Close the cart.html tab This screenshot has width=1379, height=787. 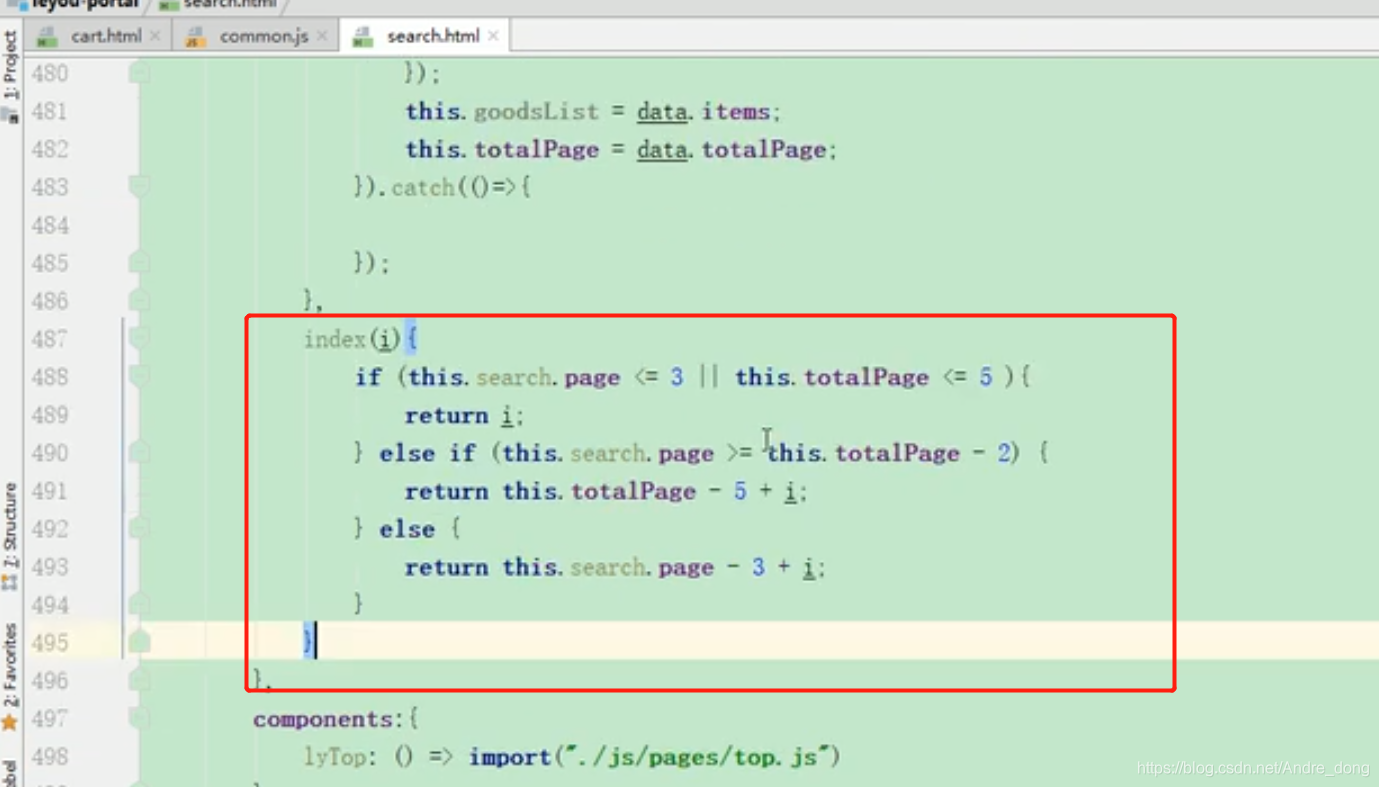(x=155, y=36)
